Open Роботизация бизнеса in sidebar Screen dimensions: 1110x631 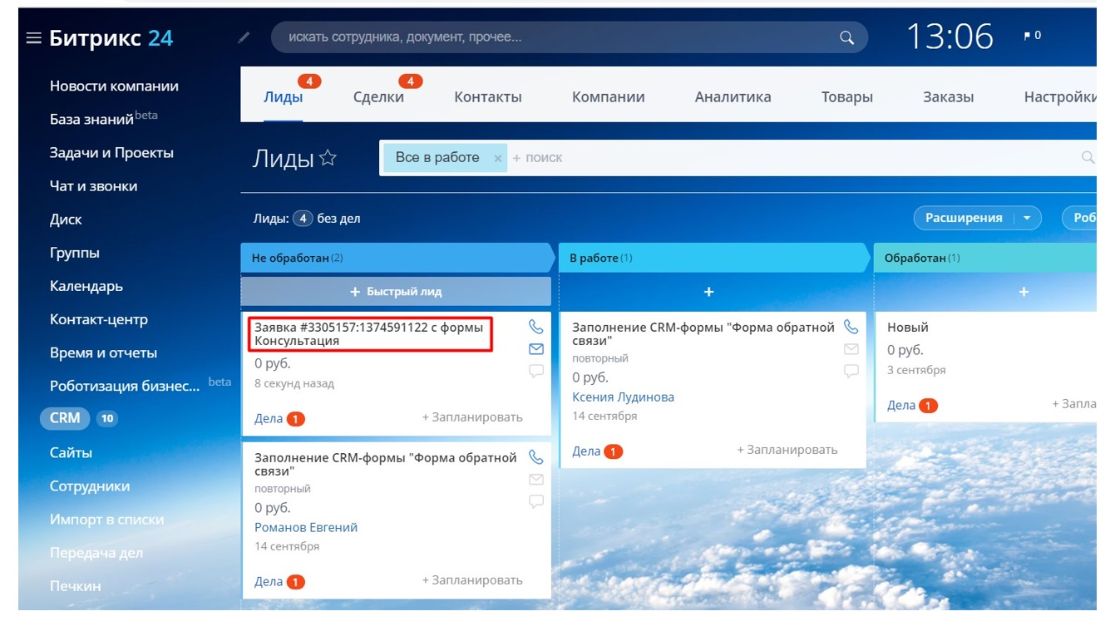[125, 386]
